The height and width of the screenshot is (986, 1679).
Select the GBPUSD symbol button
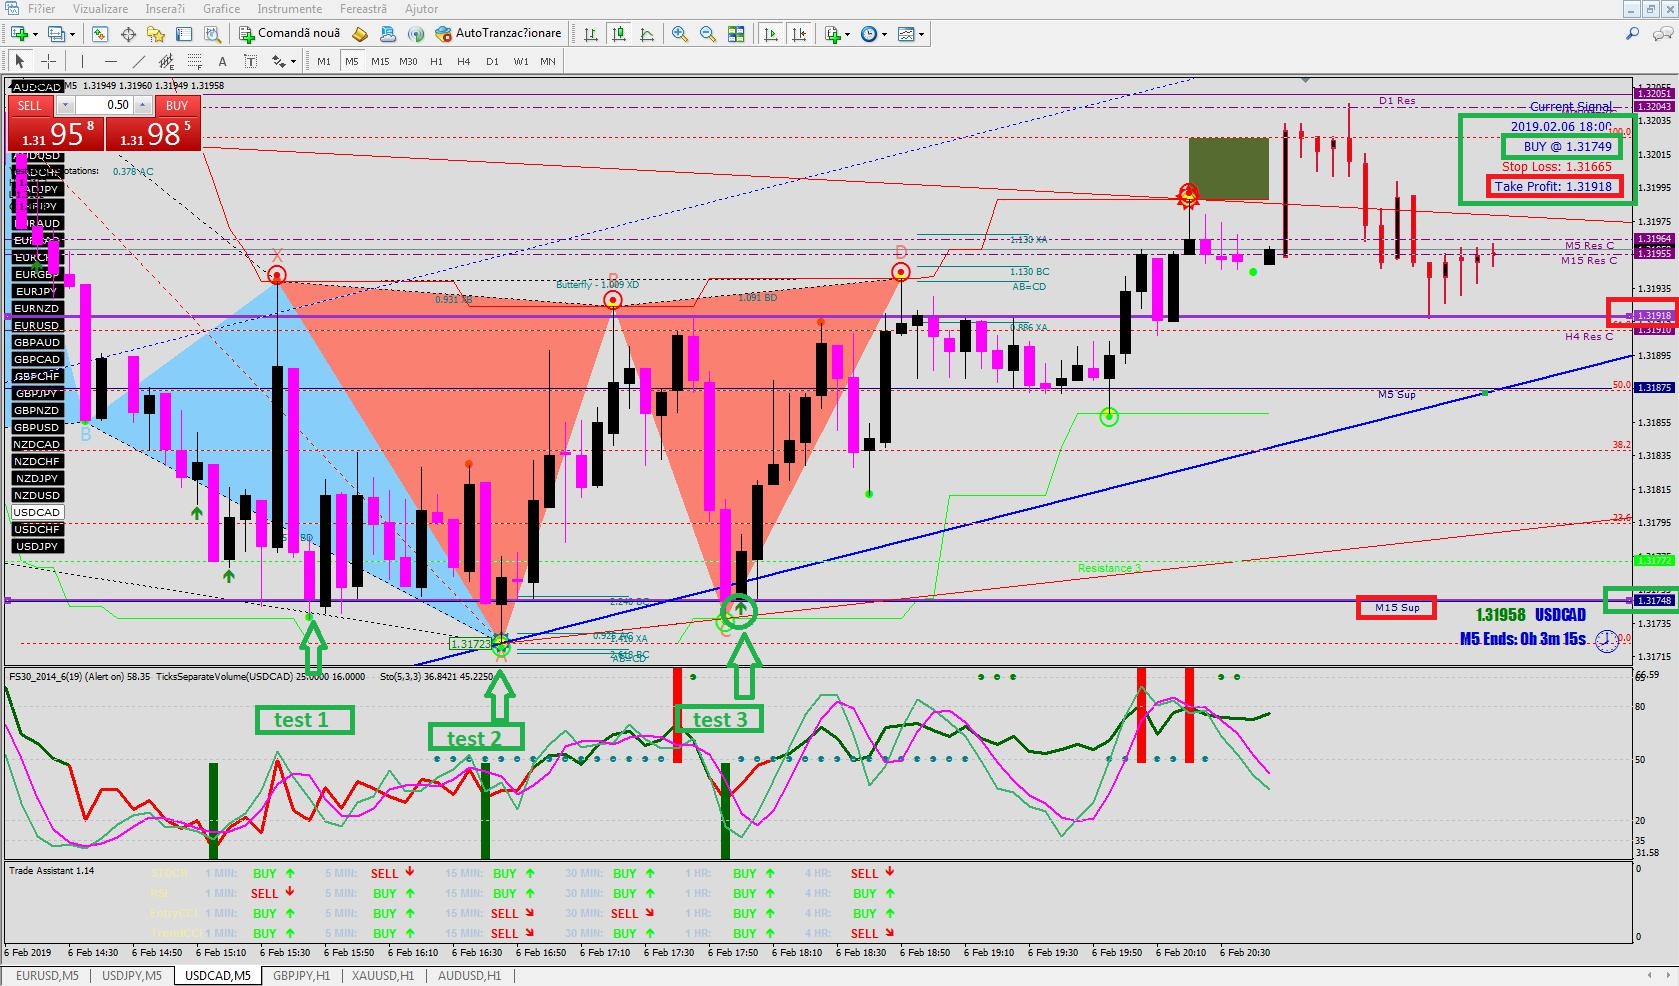(x=37, y=427)
